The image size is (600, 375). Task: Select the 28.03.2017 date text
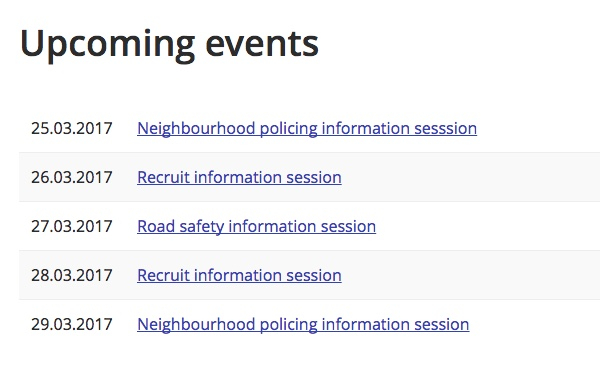(x=72, y=276)
